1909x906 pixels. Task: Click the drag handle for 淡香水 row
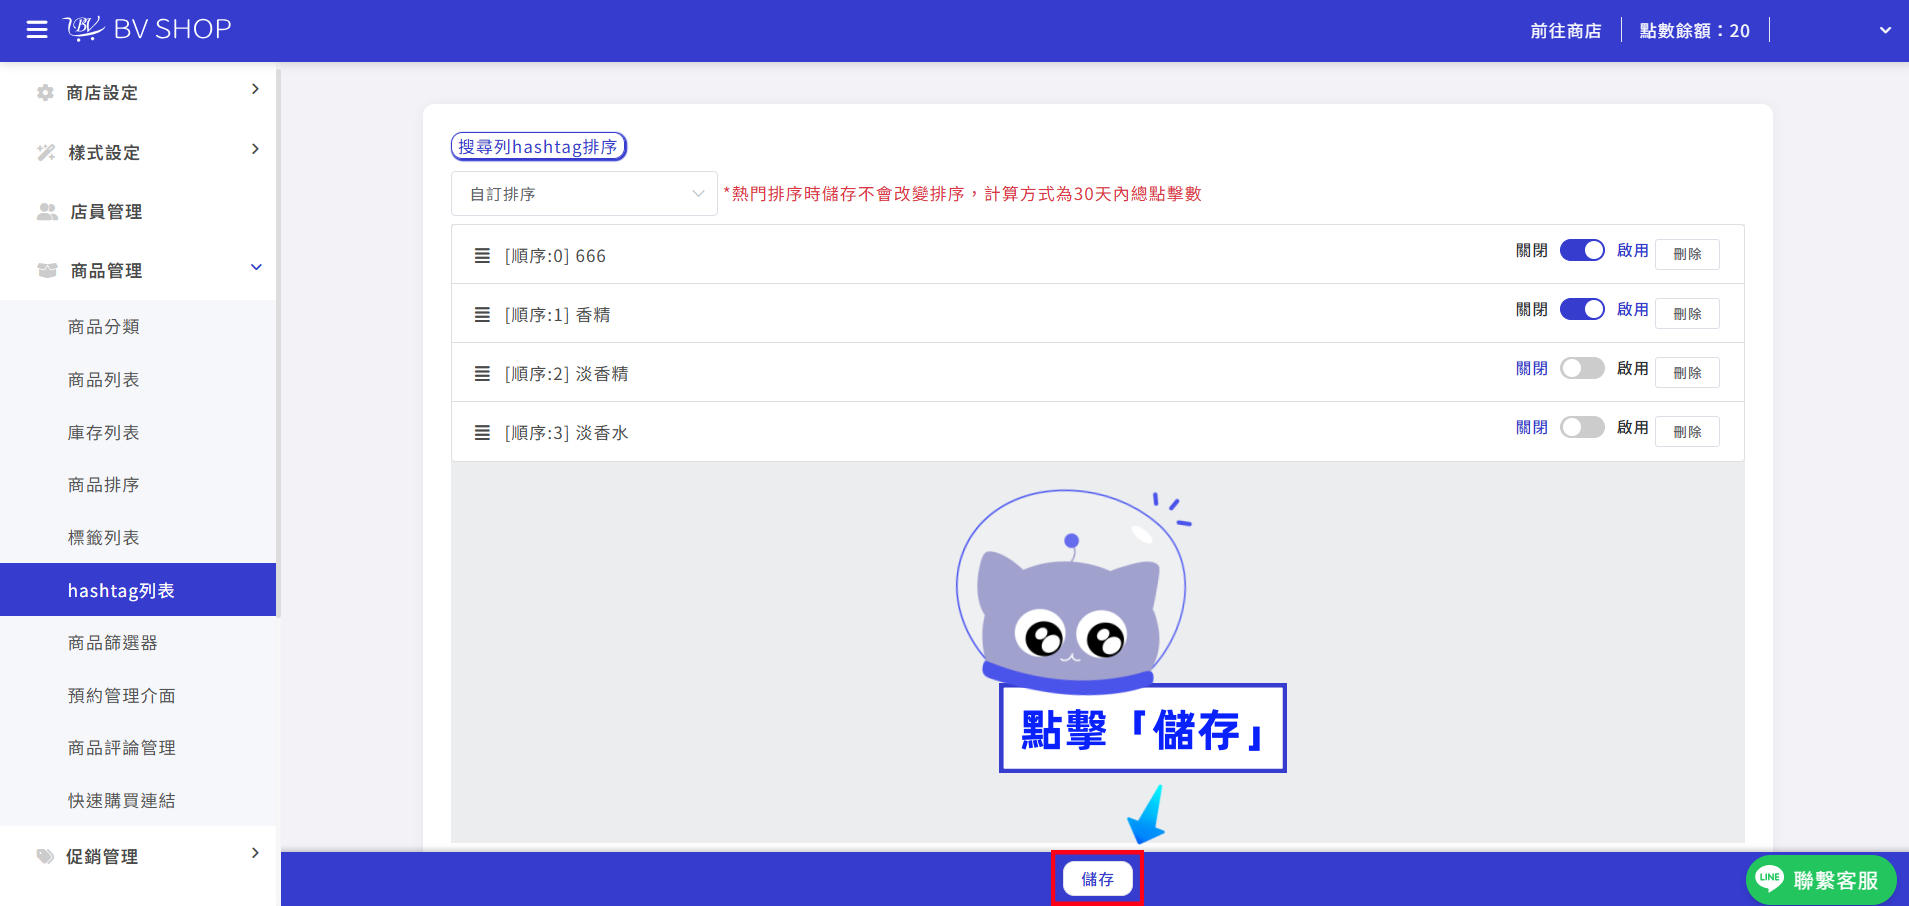pos(482,433)
